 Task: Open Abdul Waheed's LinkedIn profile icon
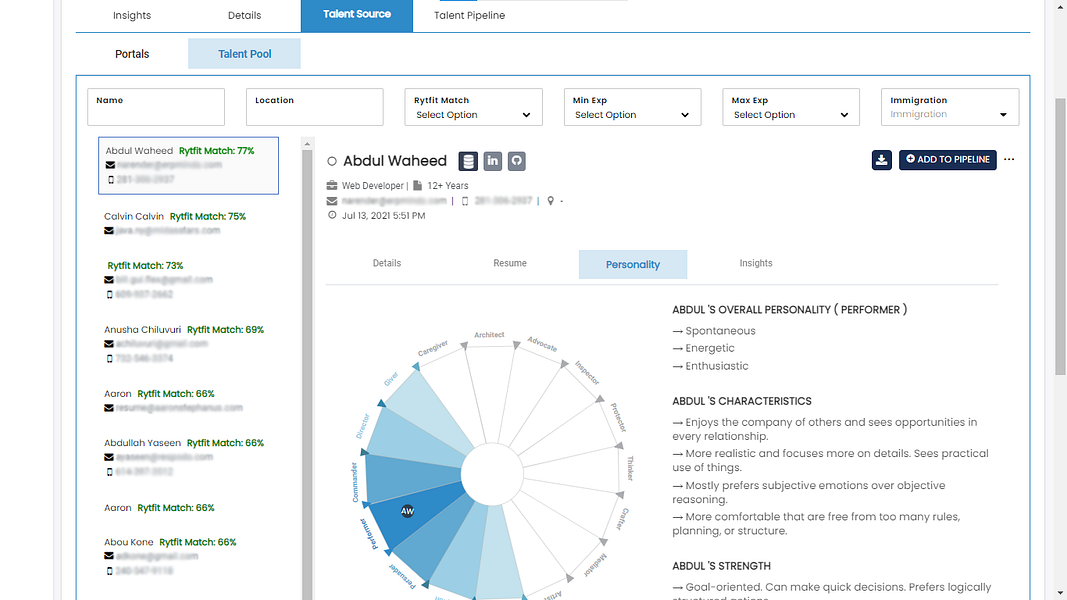tap(492, 161)
